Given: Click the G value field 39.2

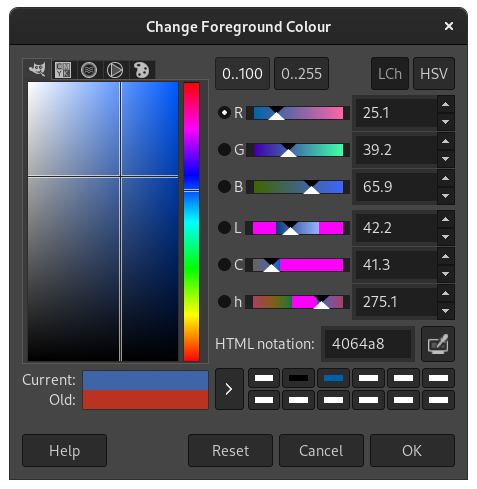Looking at the screenshot, I should (396, 150).
